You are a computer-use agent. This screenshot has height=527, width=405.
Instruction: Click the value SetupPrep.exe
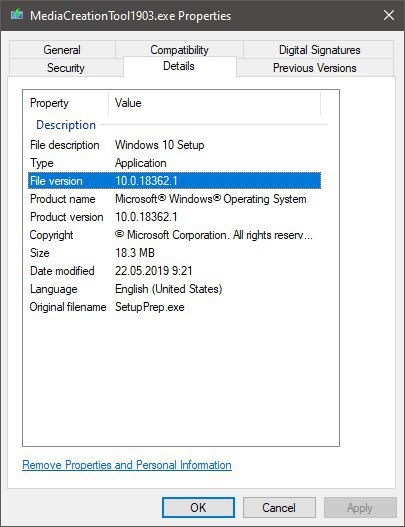point(150,307)
